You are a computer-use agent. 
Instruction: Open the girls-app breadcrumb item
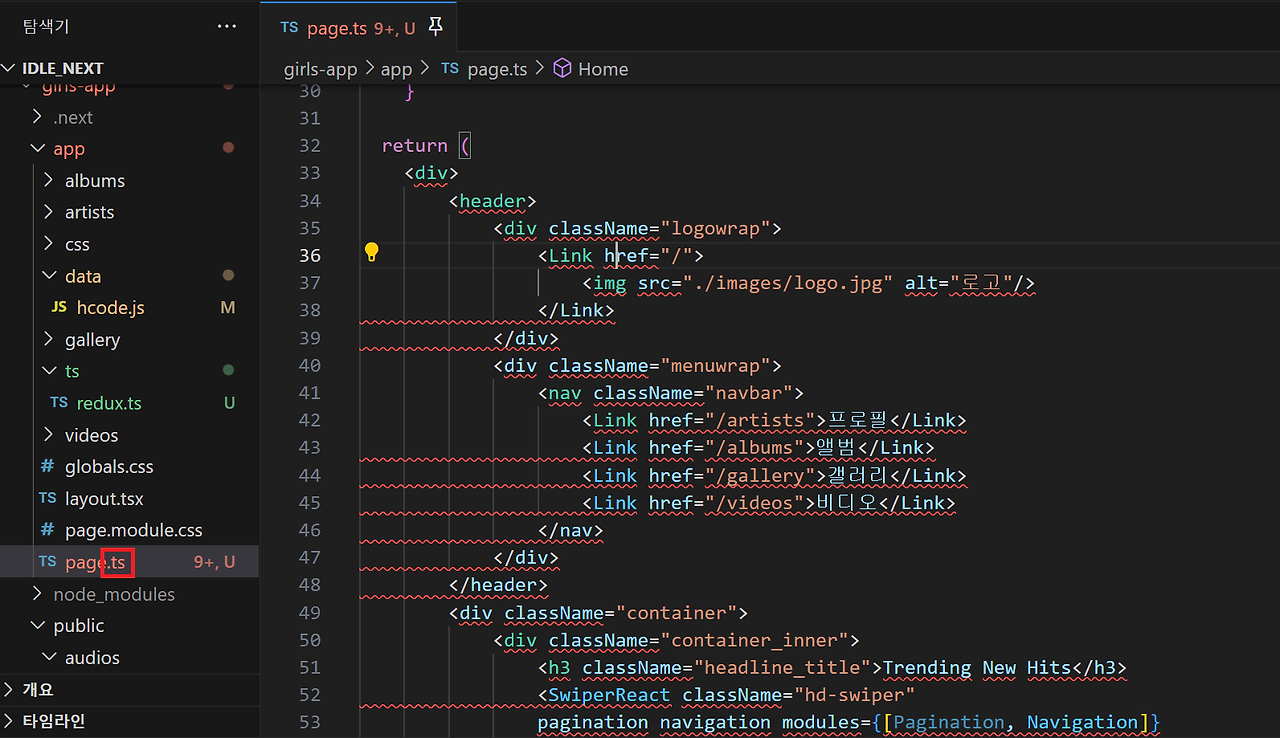(x=320, y=68)
